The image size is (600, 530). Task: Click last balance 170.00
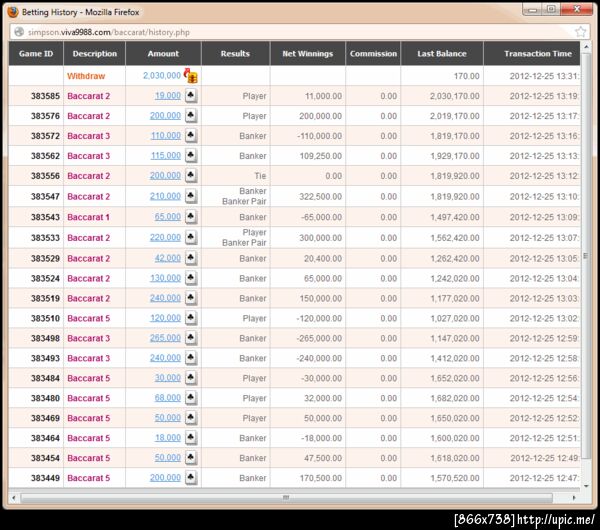coord(467,76)
